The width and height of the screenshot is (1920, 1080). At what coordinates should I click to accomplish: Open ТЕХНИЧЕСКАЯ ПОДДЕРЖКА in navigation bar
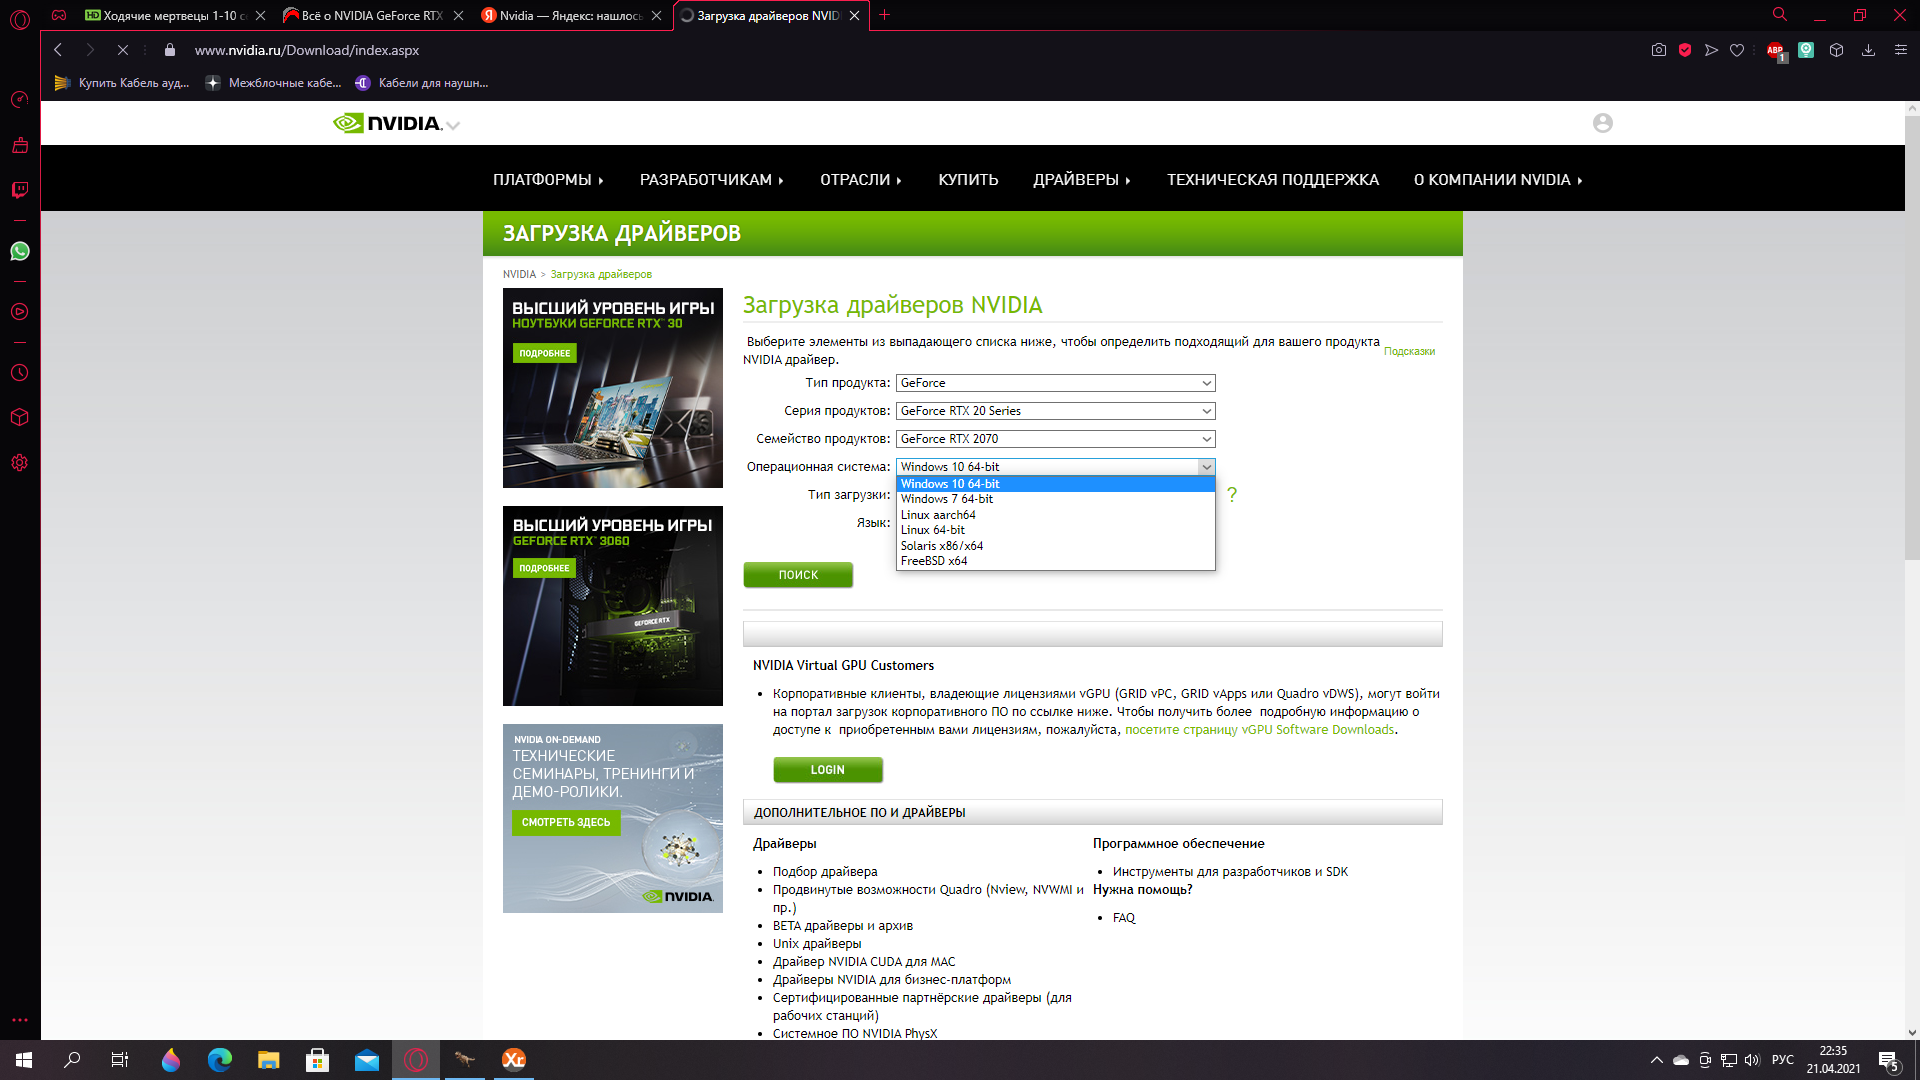(1272, 180)
